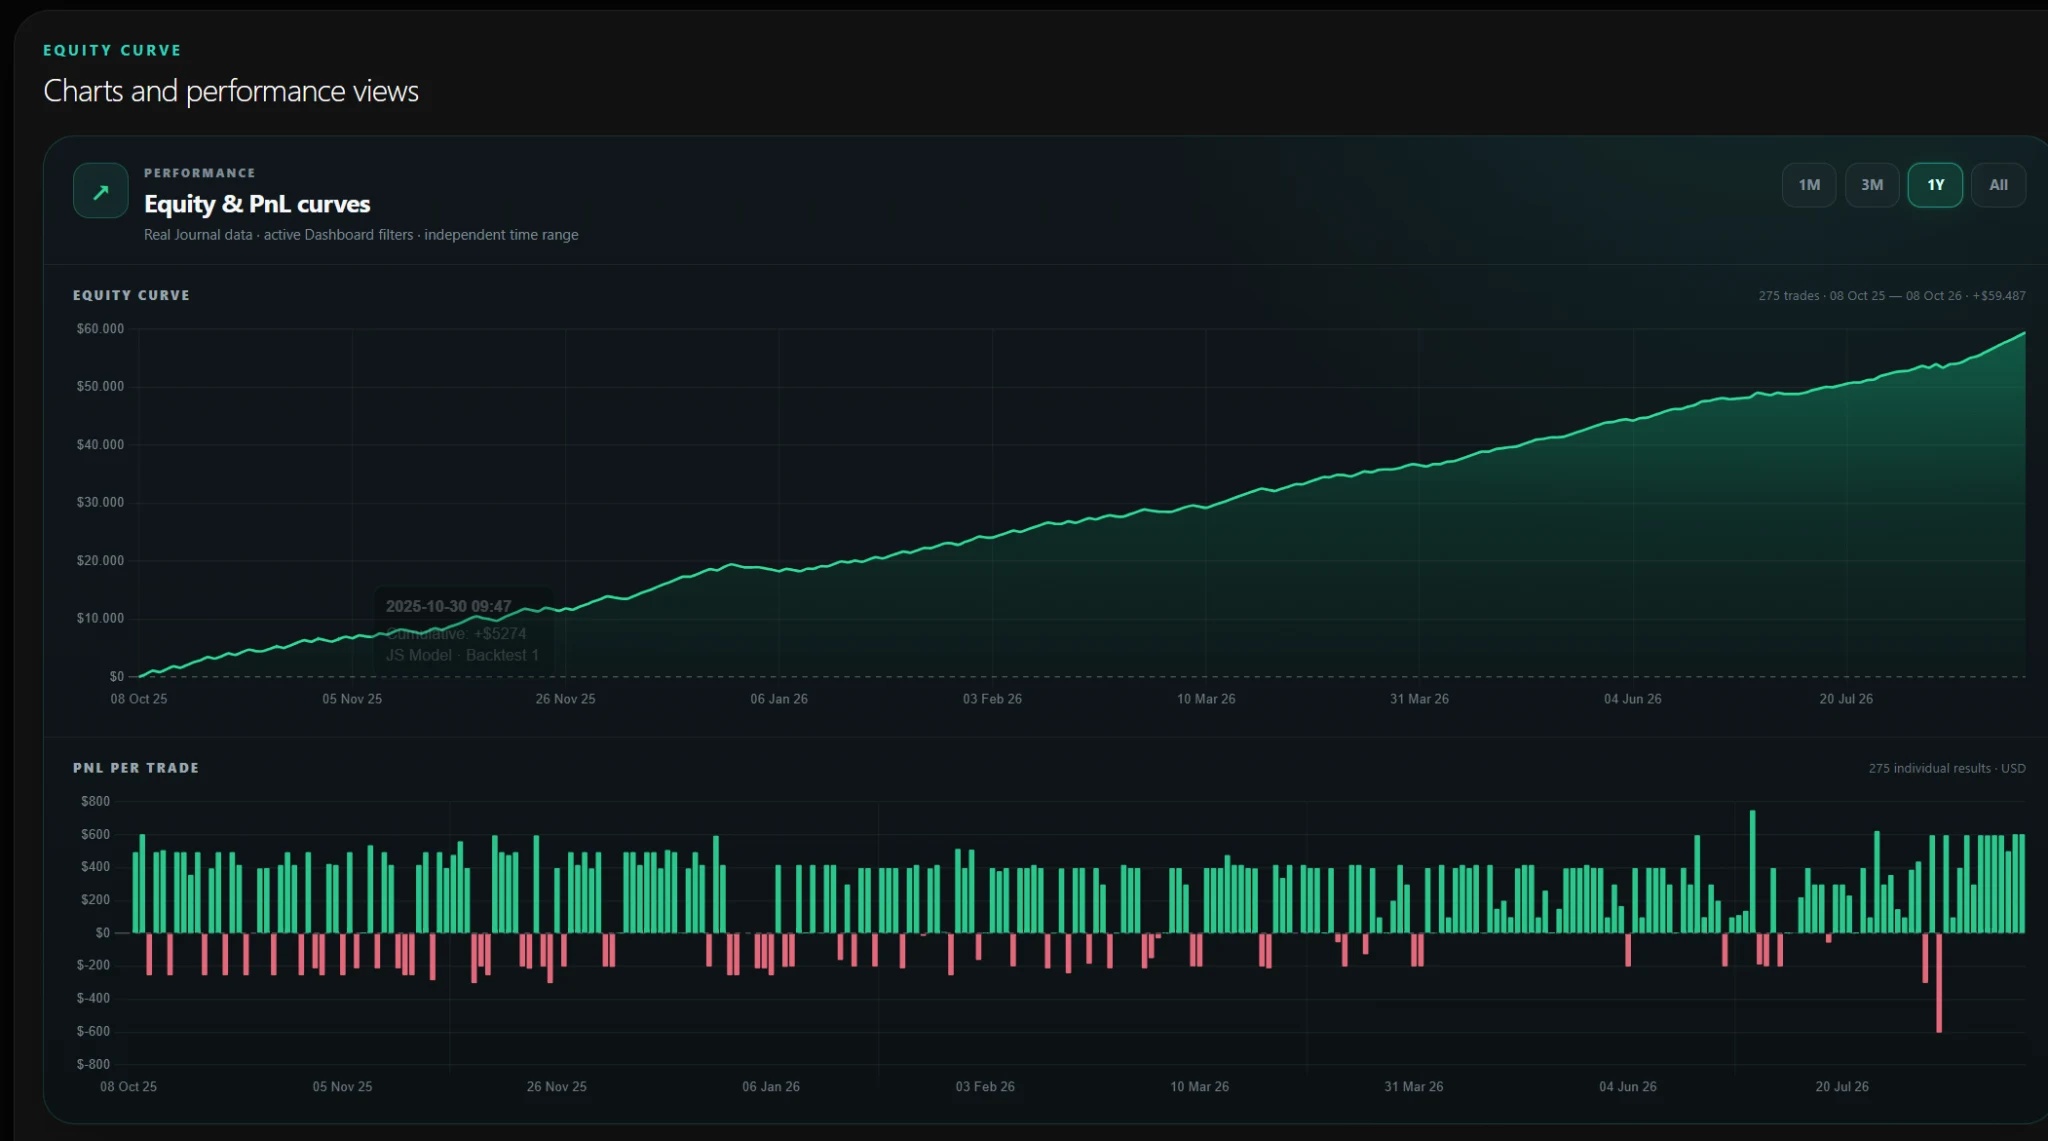Click the 'Charts and performance views' title
2048x1141 pixels.
[x=231, y=91]
